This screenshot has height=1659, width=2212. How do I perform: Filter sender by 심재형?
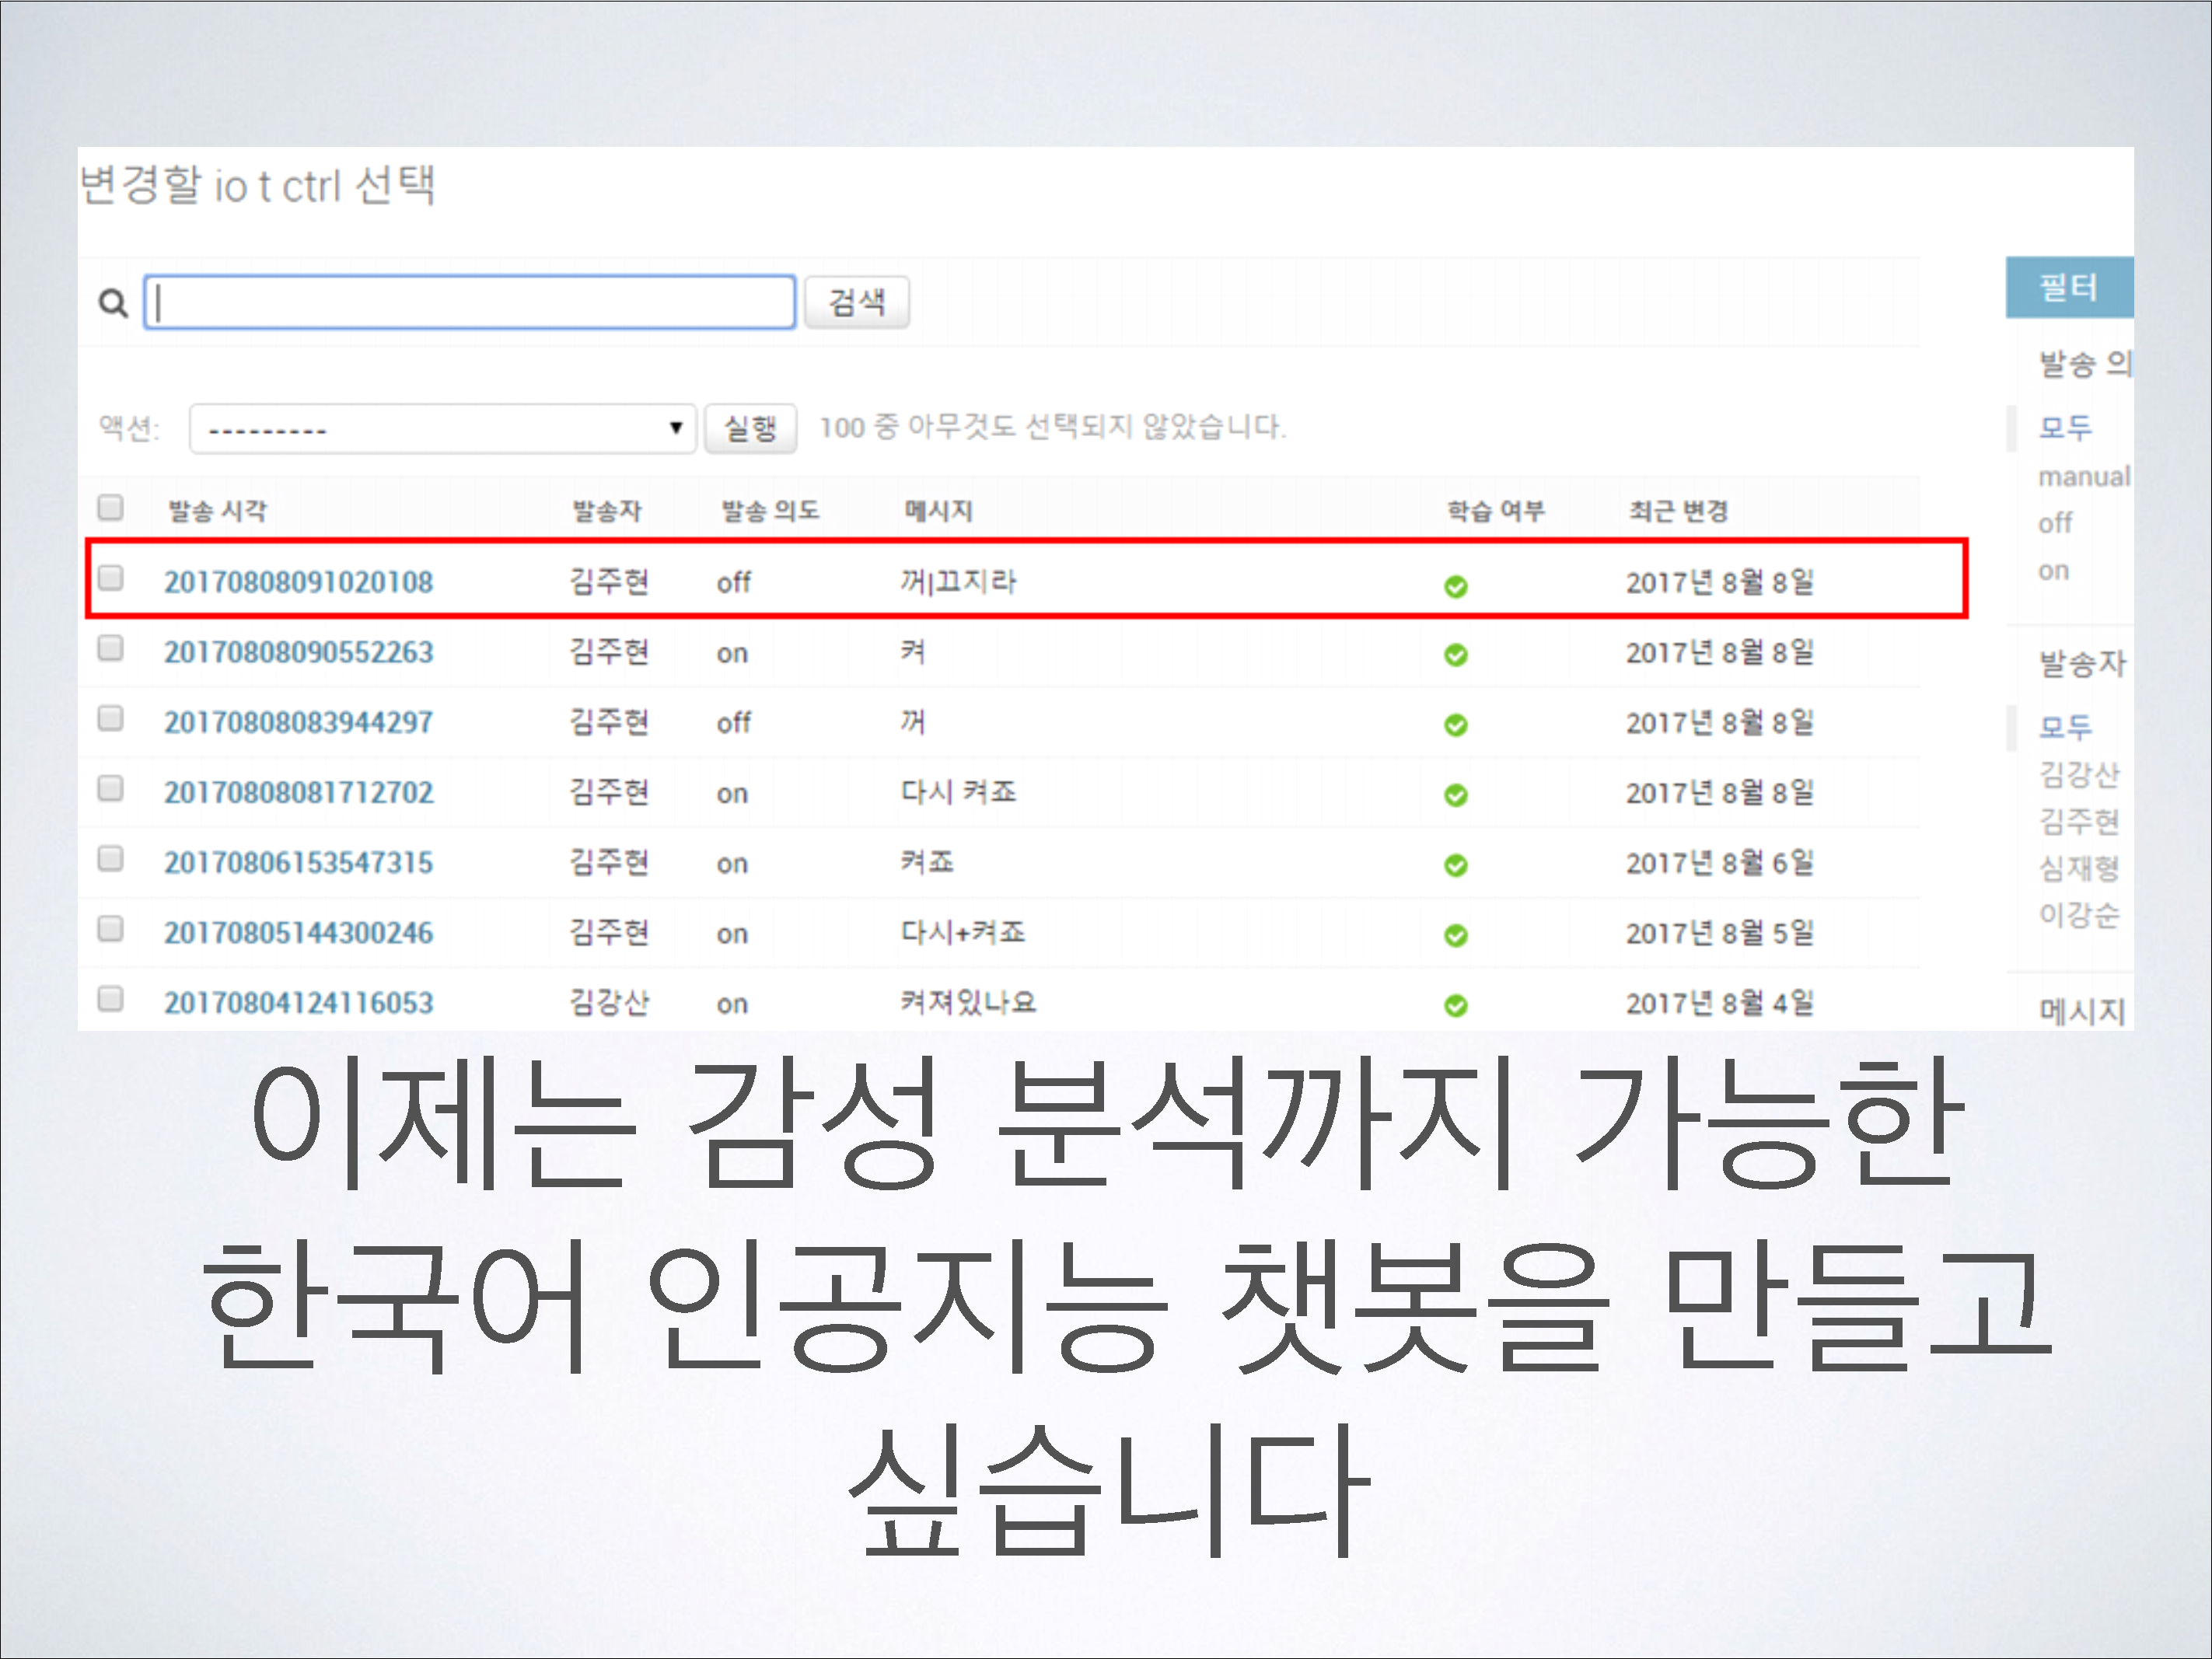2078,867
